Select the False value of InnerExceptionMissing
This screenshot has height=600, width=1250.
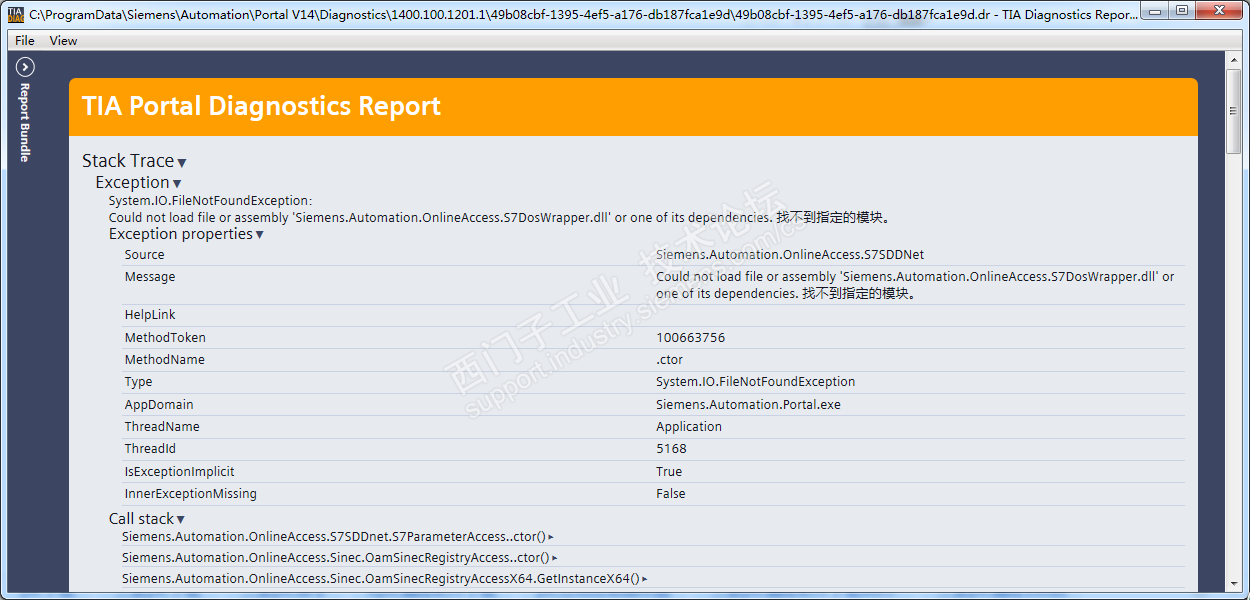(x=671, y=494)
